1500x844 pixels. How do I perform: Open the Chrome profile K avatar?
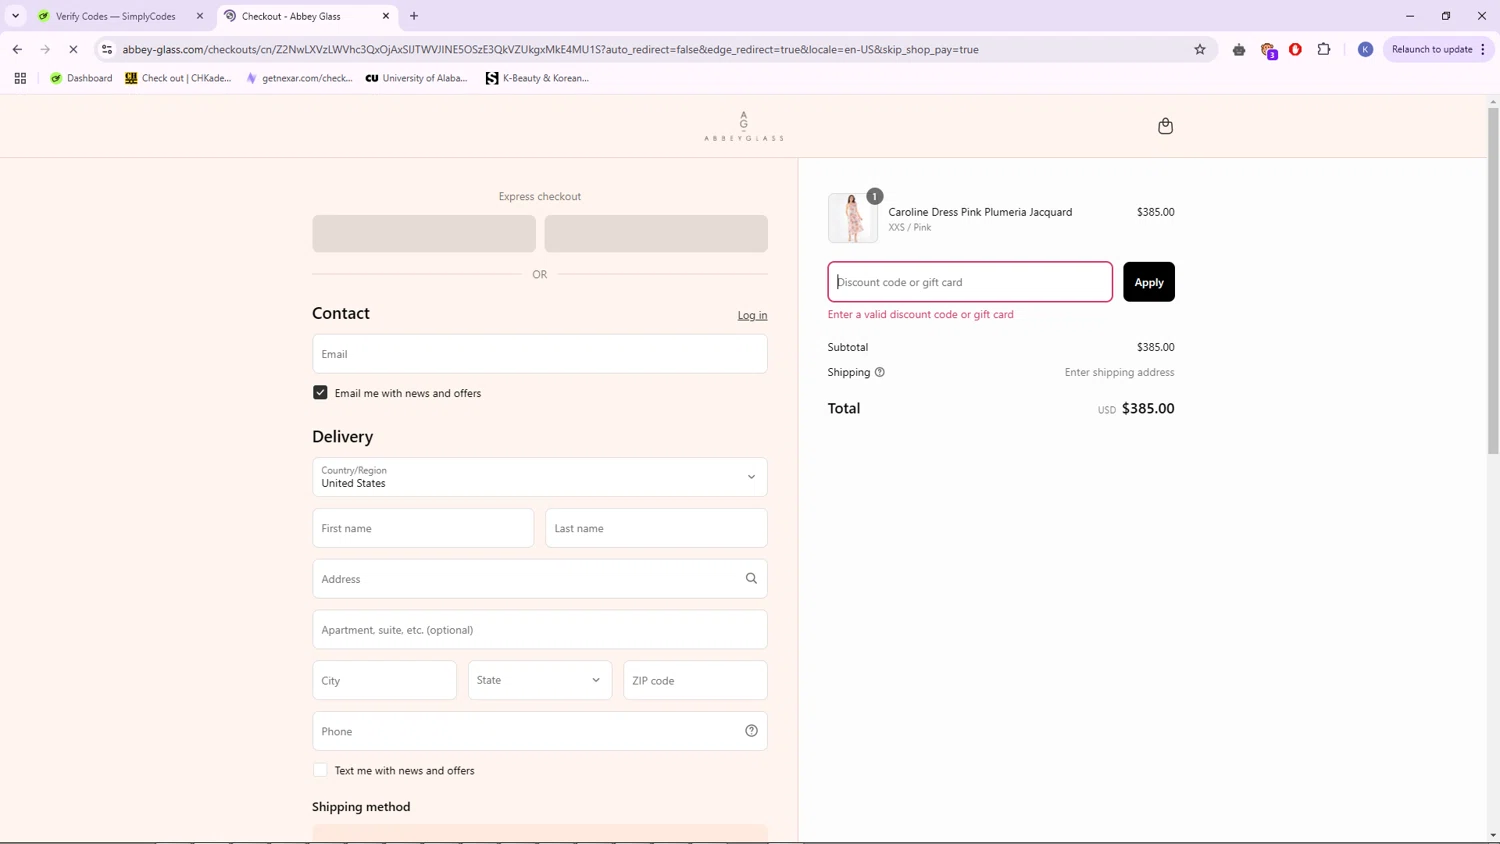point(1365,49)
